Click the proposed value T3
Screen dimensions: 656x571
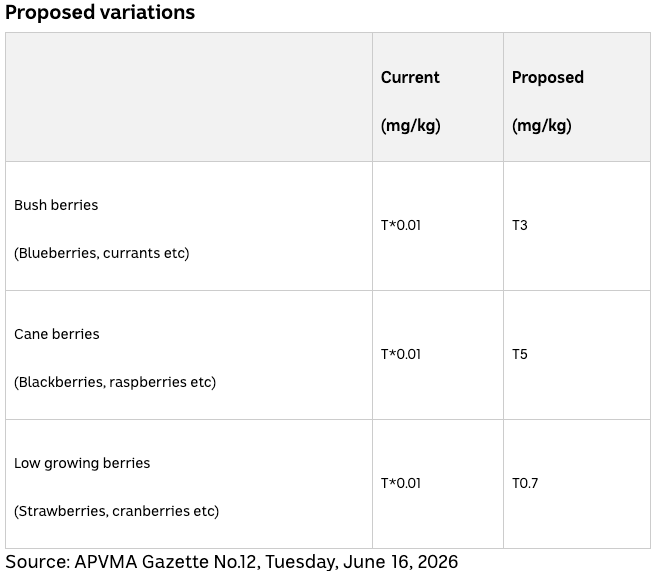[520, 225]
